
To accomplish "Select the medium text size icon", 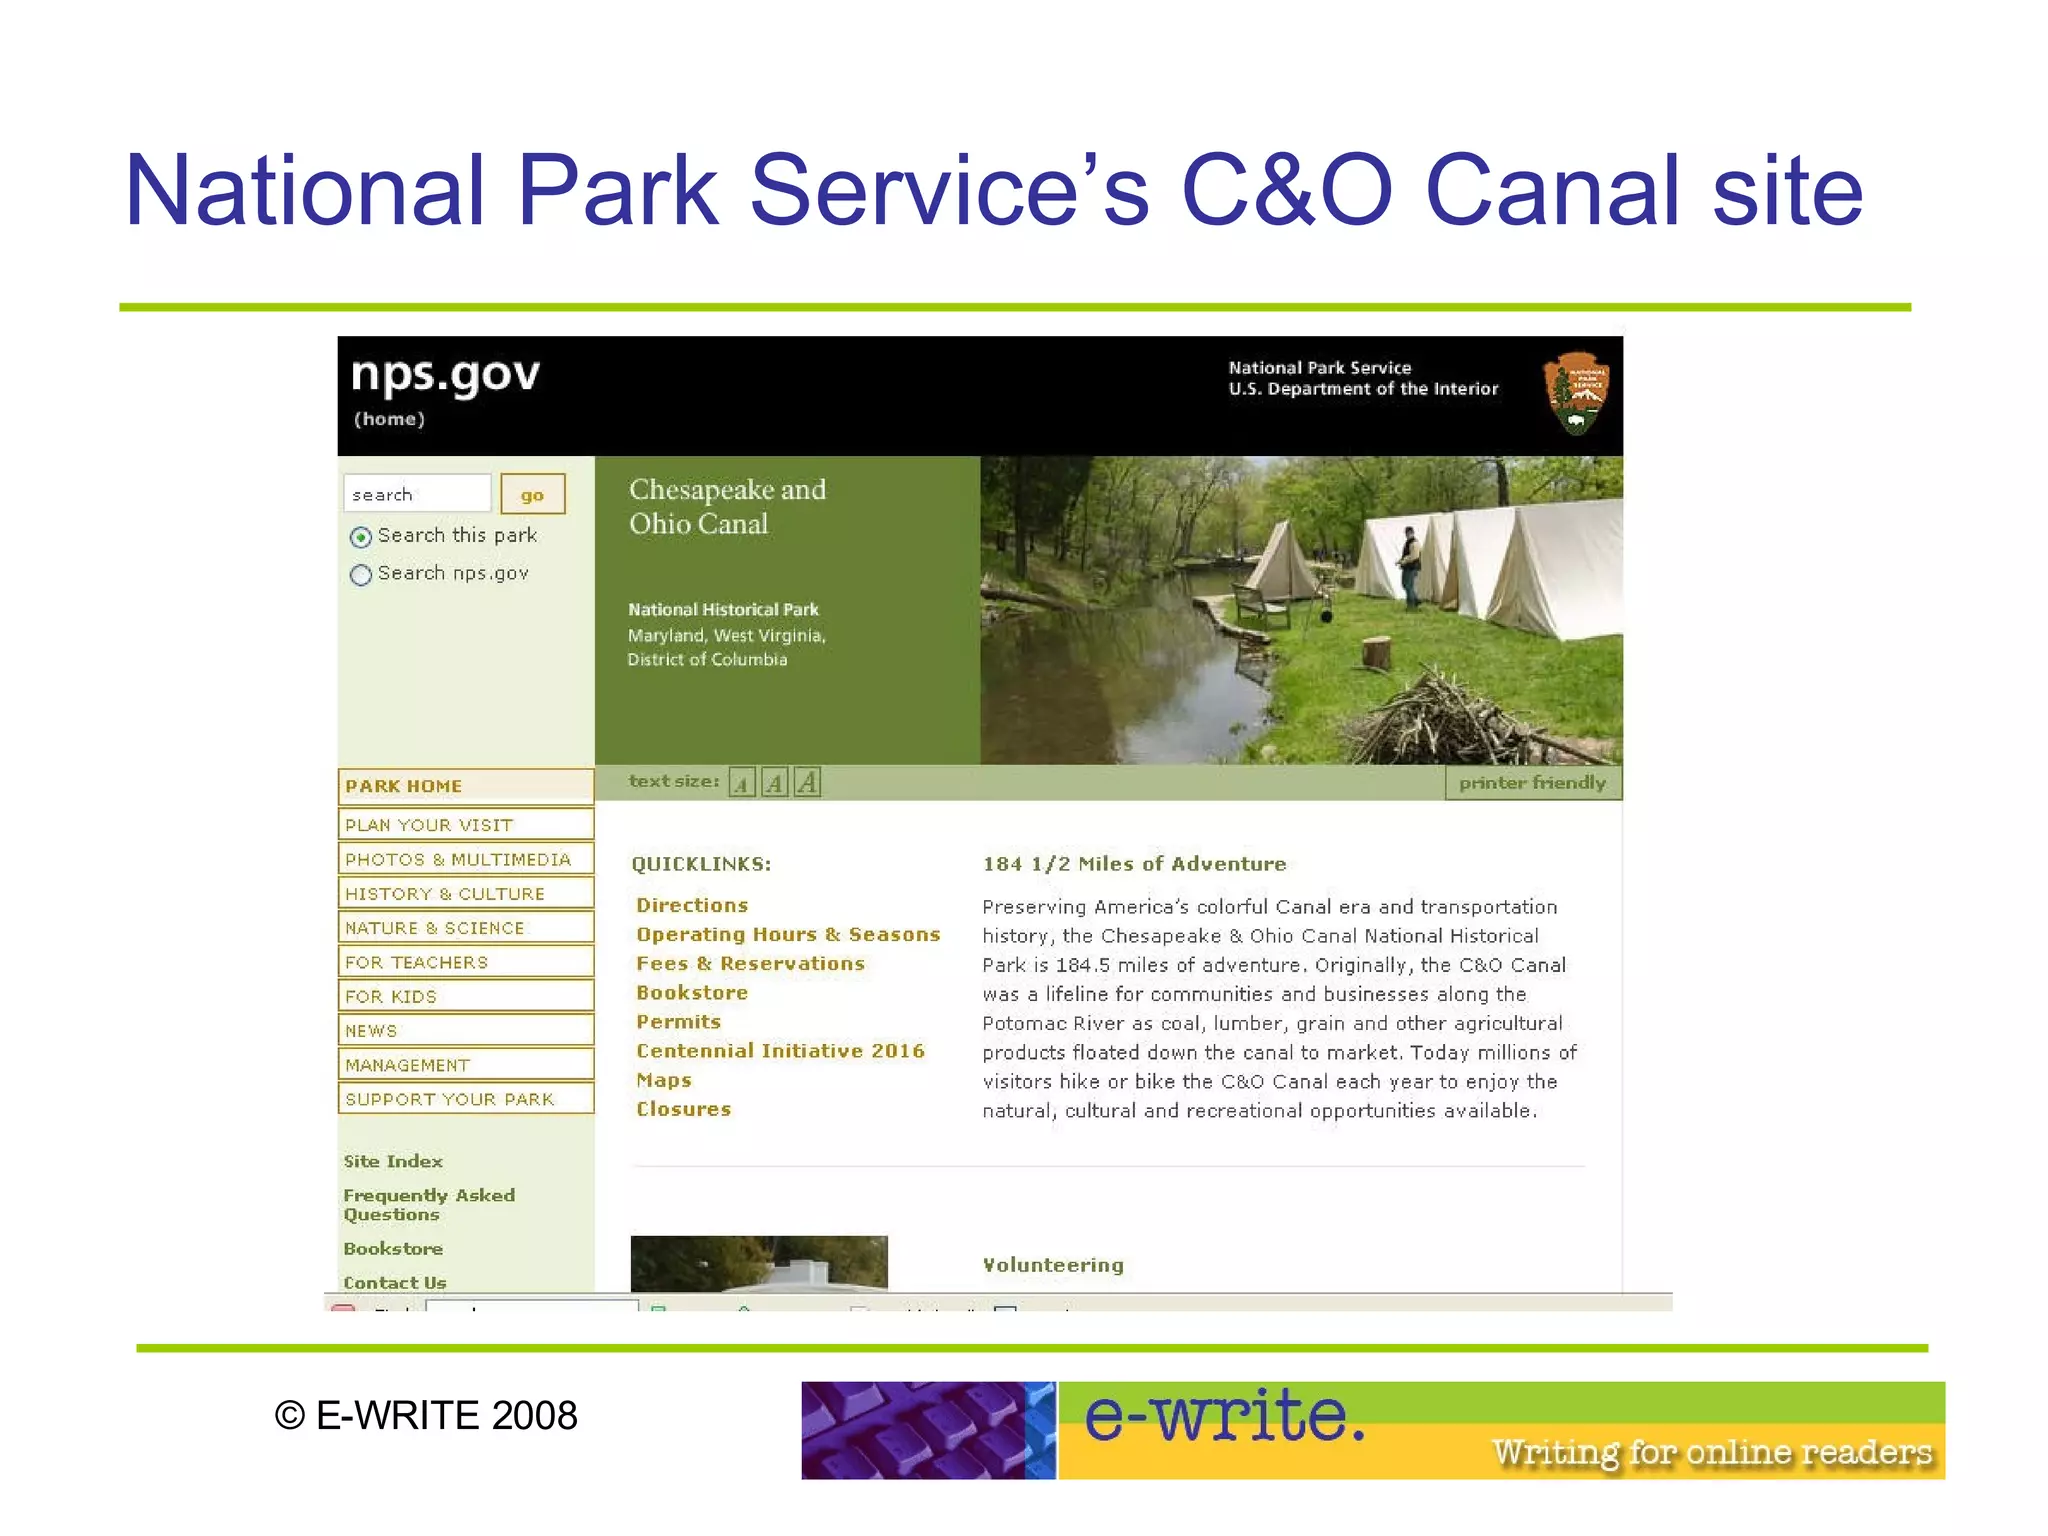I will [x=774, y=782].
